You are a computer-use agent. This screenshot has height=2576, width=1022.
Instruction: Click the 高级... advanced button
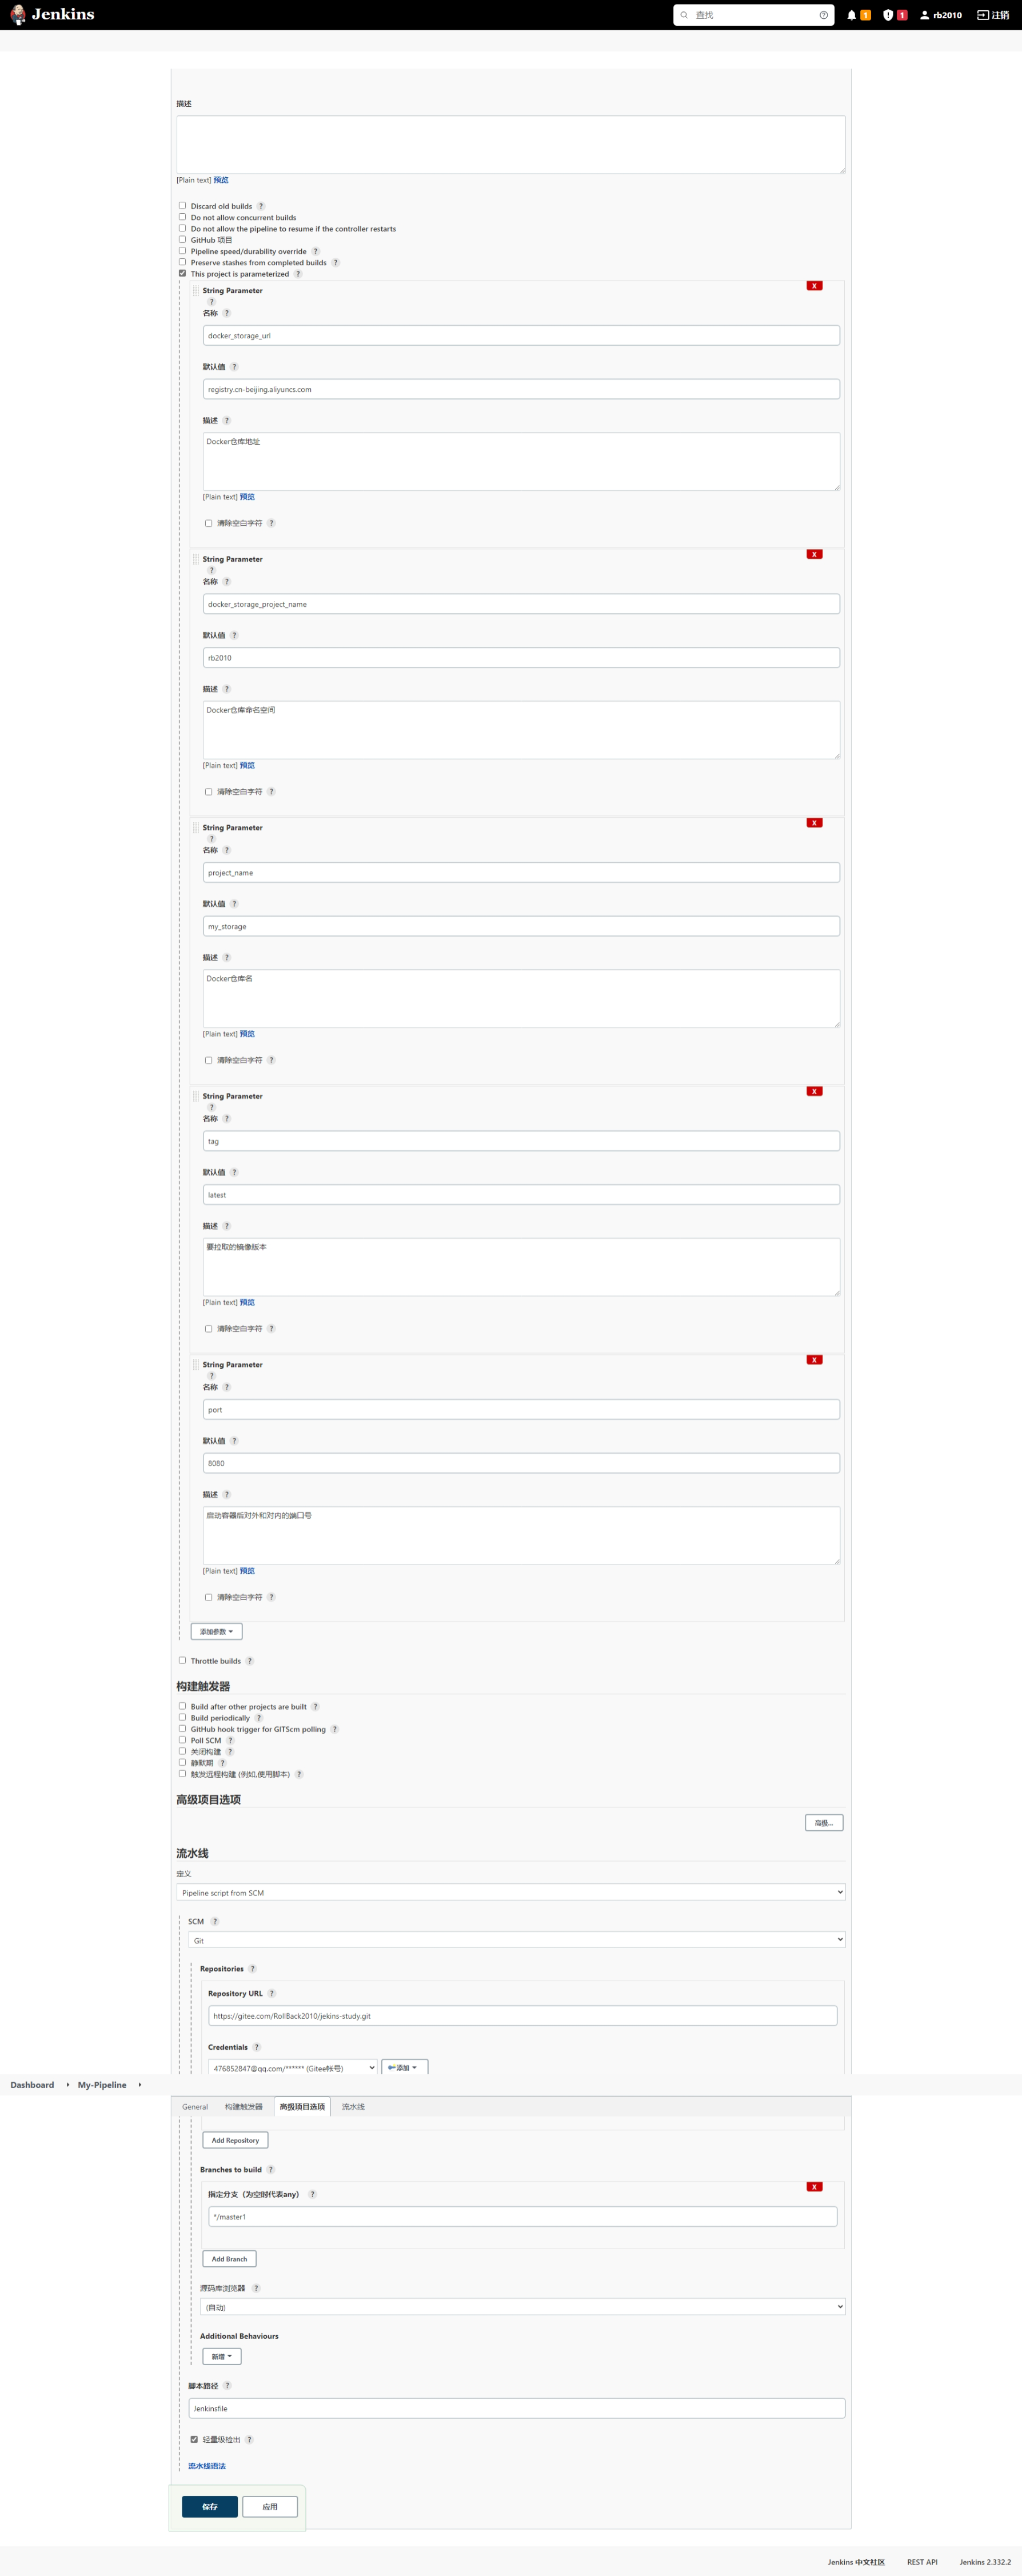click(824, 1823)
